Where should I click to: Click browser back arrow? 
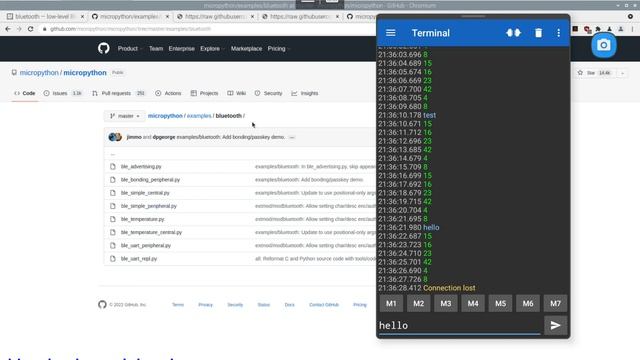(x=8, y=29)
